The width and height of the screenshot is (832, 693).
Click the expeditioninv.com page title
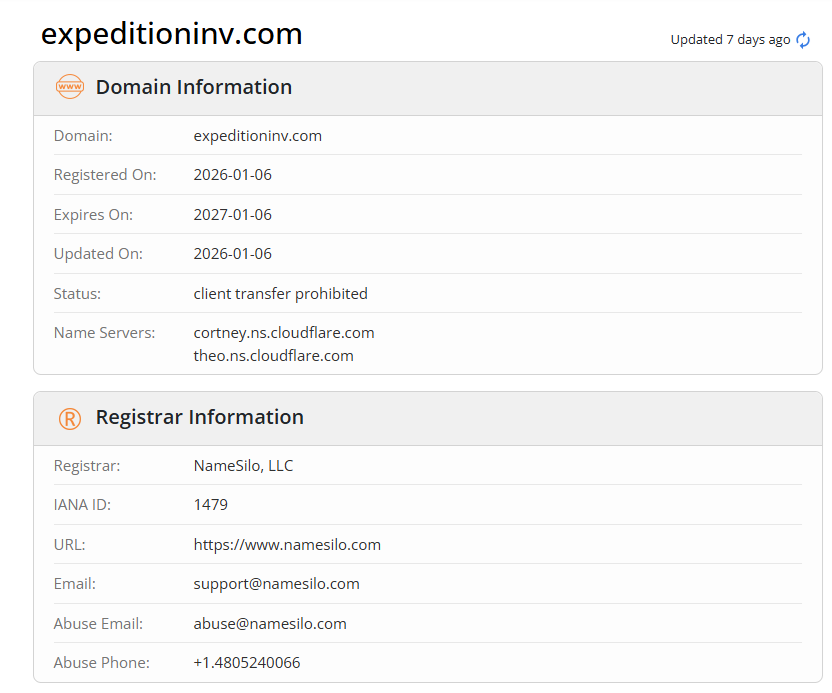[x=171, y=34]
